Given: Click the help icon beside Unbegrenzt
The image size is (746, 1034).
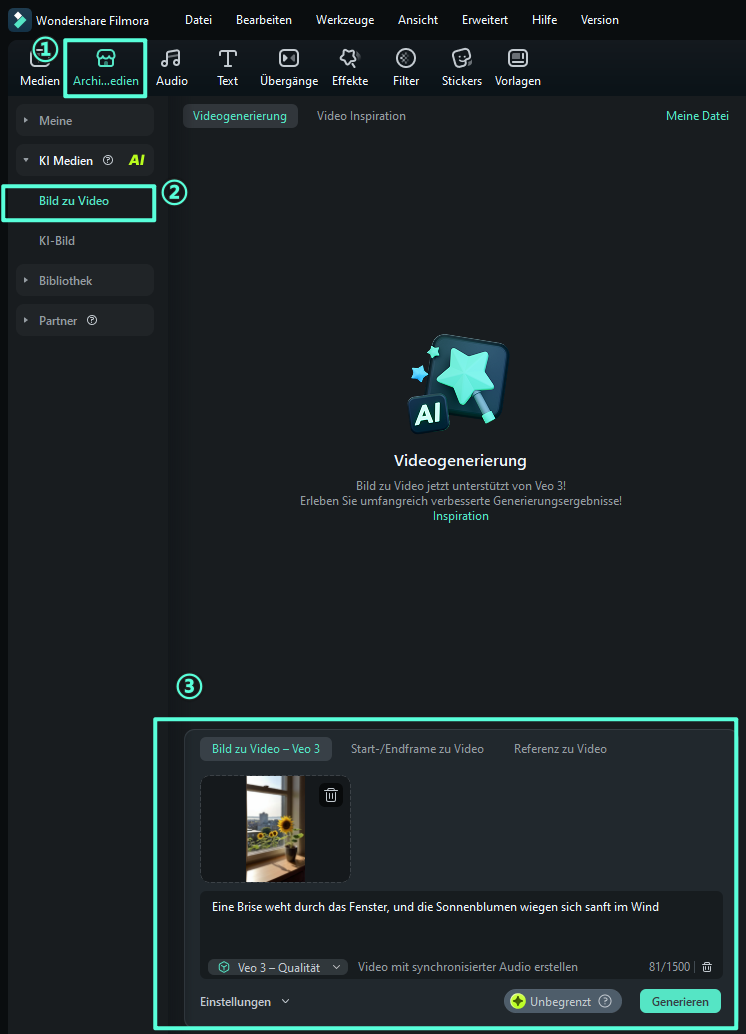Looking at the screenshot, I should (605, 1001).
